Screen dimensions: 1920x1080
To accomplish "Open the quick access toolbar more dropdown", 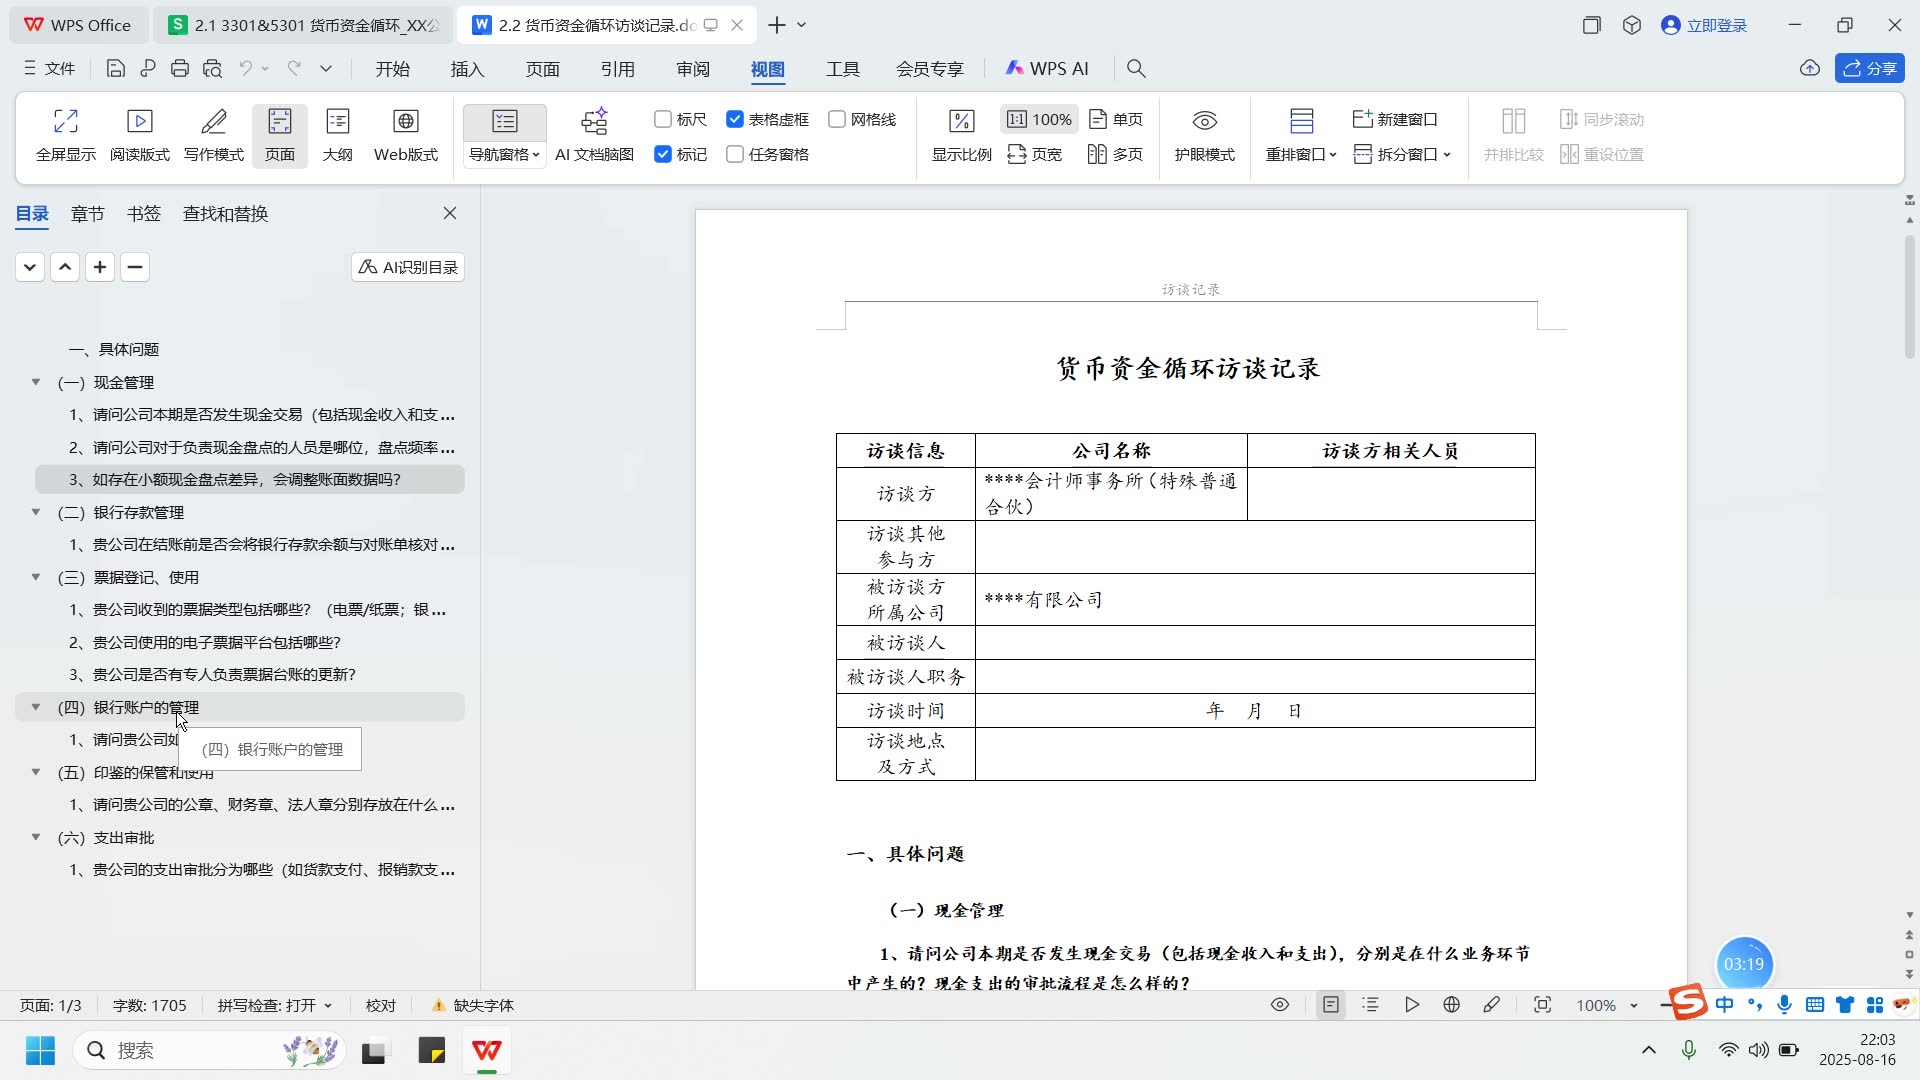I will click(x=326, y=69).
